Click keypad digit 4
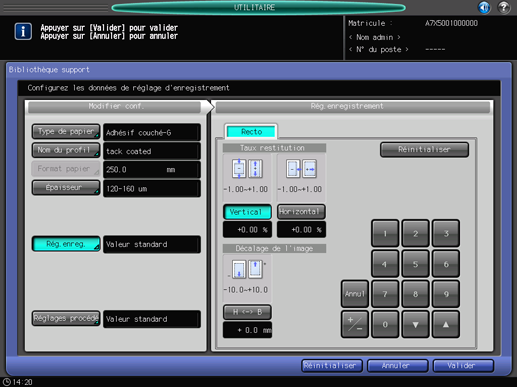The image size is (517, 387). point(385,264)
